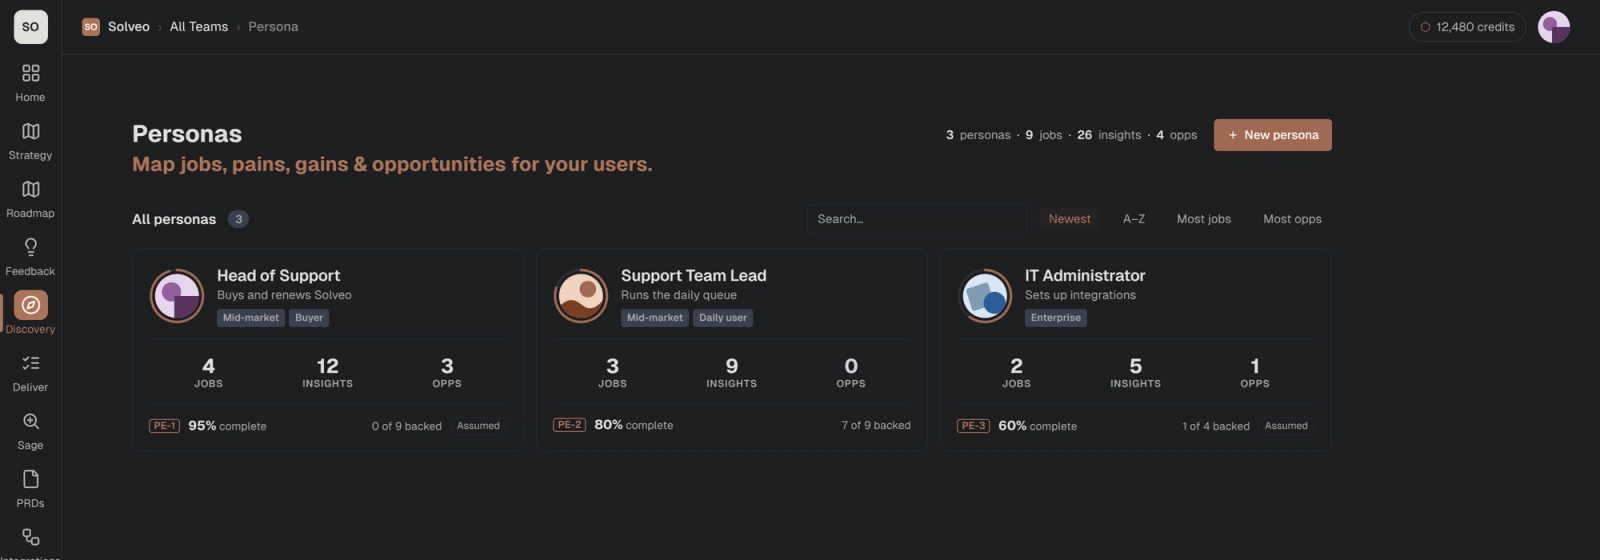This screenshot has height=560, width=1600.
Task: Open the SO workspace logo in sidebar
Action: pyautogui.click(x=30, y=27)
